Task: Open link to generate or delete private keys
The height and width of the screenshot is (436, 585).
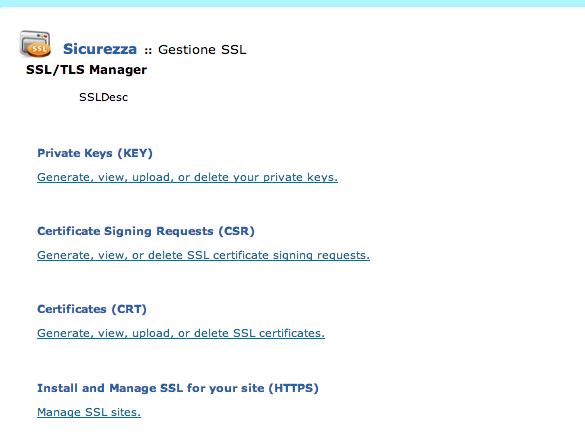Action: pyautogui.click(x=187, y=177)
